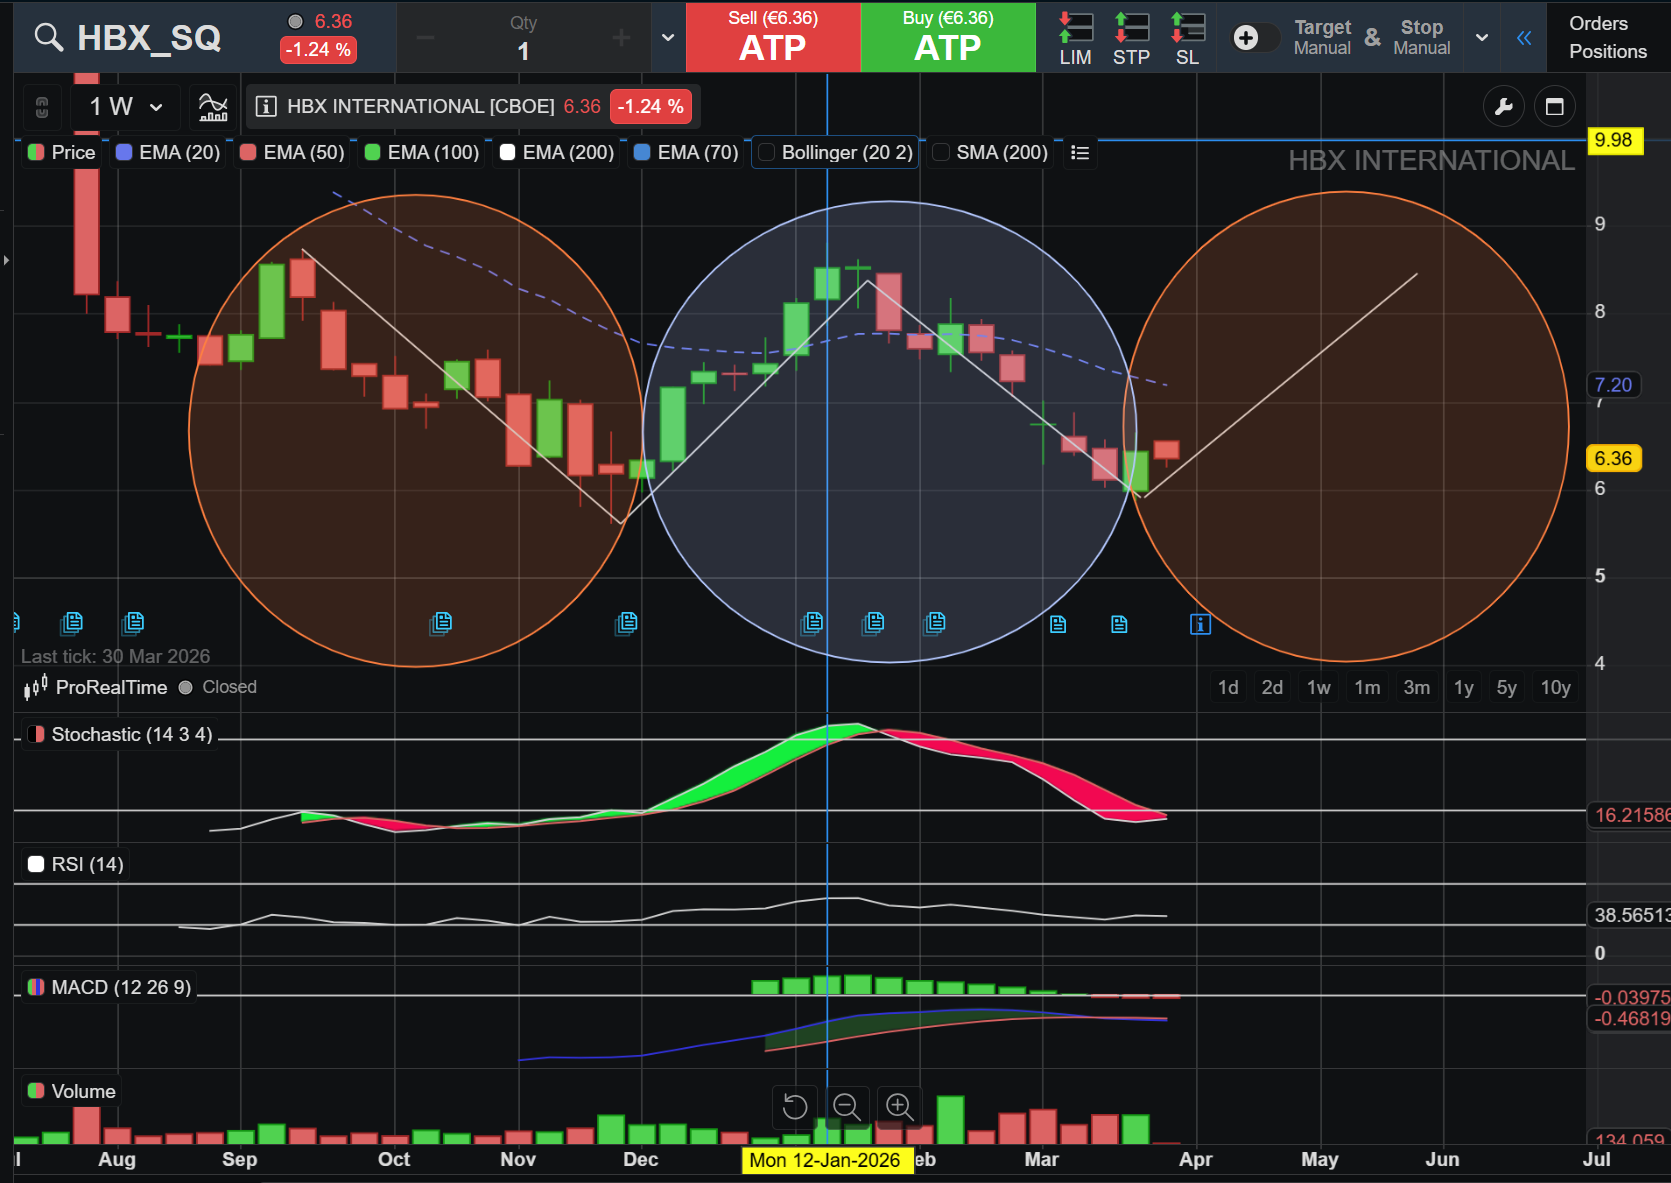1671x1183 pixels.
Task: Open the indicators chart icon
Action: [x=213, y=106]
